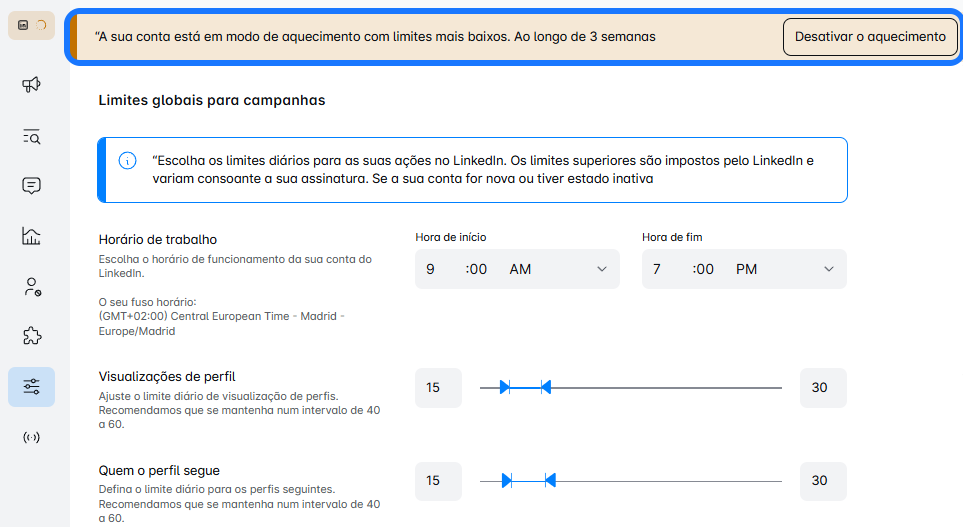Click the minutes field of Hora de início
Image resolution: width=963 pixels, height=527 pixels.
(x=478, y=269)
